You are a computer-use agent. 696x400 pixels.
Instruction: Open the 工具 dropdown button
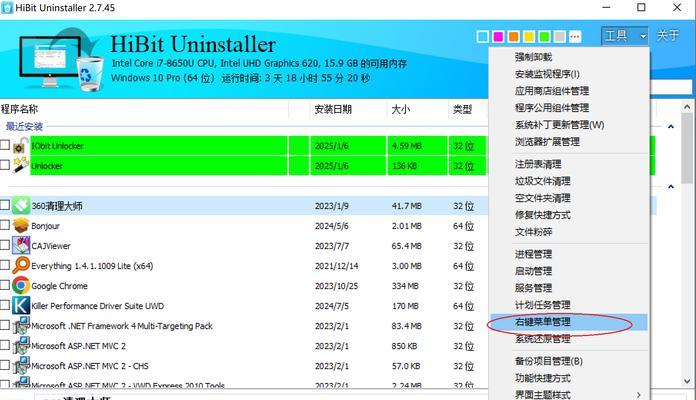(625, 36)
